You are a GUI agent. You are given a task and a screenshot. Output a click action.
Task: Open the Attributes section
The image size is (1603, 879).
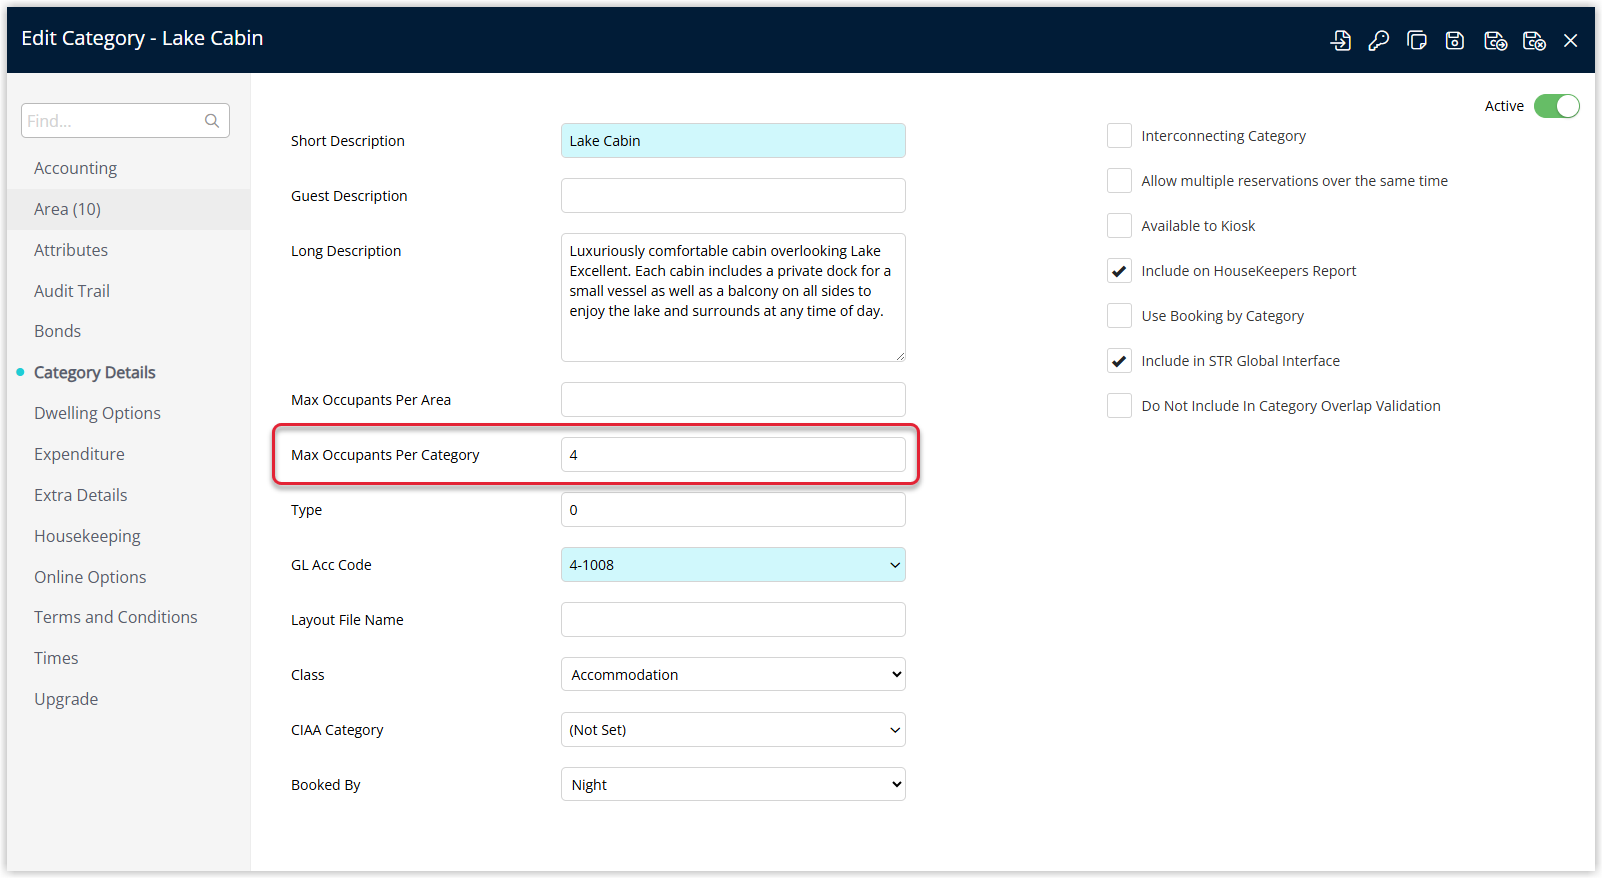point(71,250)
